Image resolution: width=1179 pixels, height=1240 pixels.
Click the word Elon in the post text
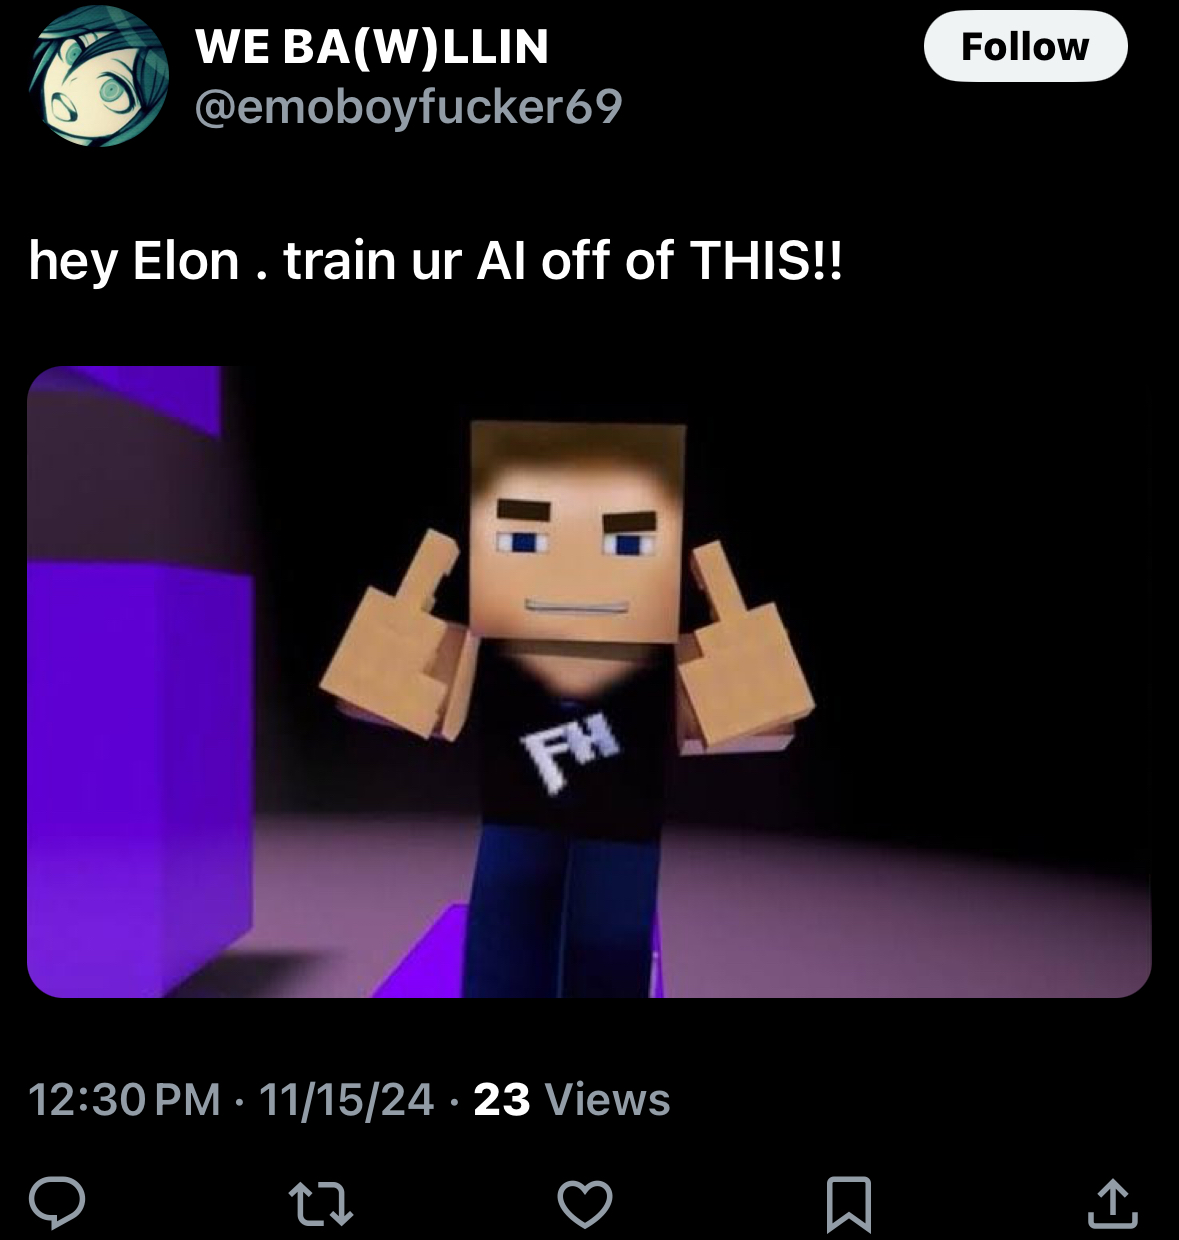186,260
